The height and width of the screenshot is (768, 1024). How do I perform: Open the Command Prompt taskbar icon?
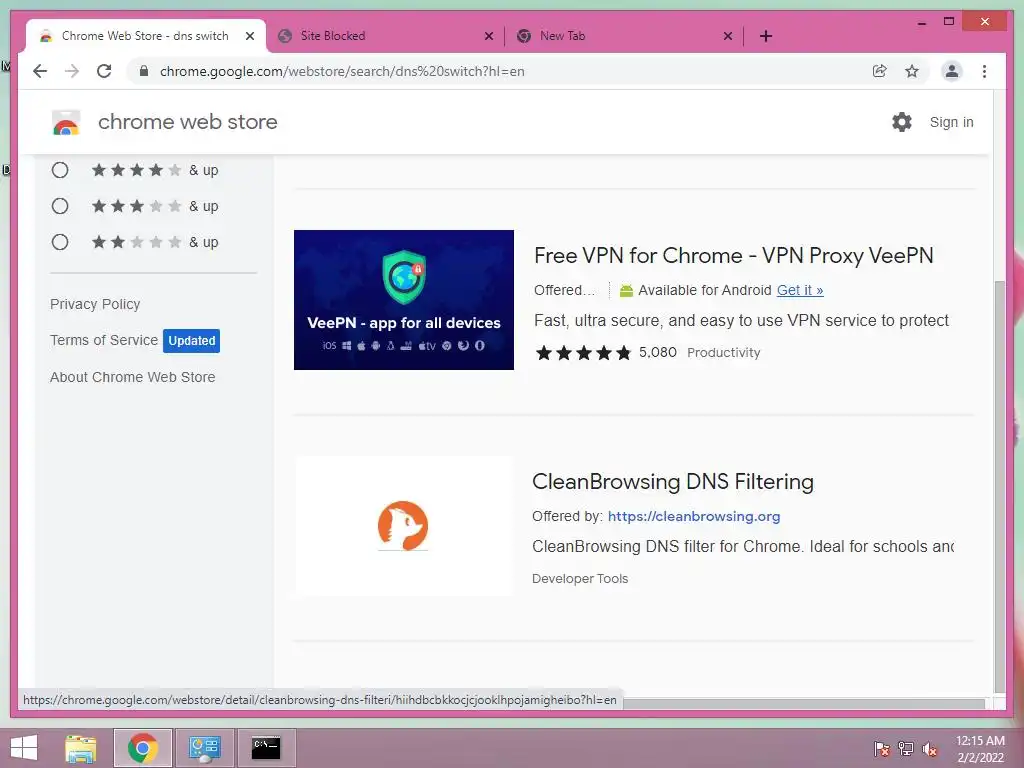point(266,748)
